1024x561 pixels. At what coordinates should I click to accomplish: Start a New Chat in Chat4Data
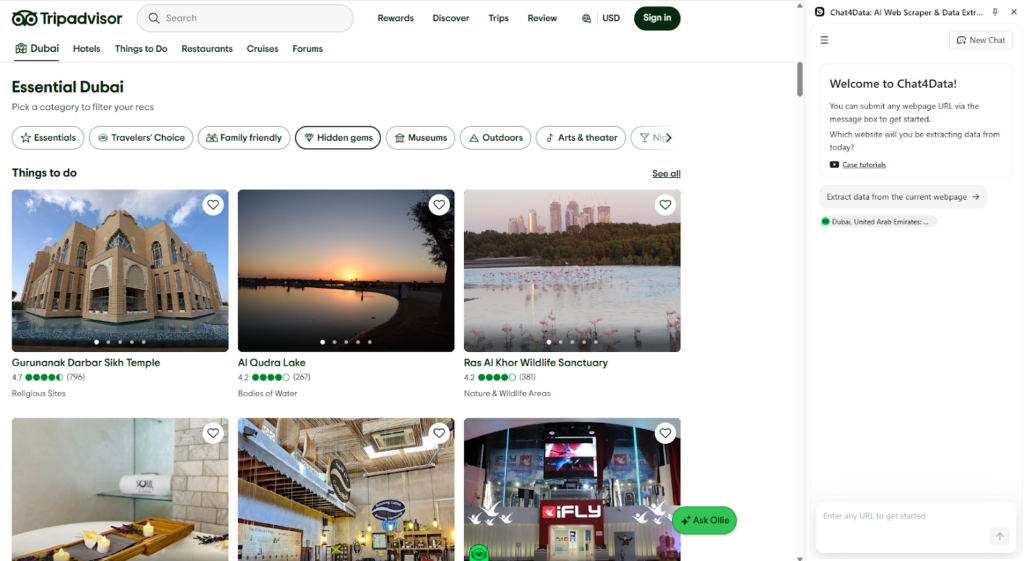(x=981, y=40)
